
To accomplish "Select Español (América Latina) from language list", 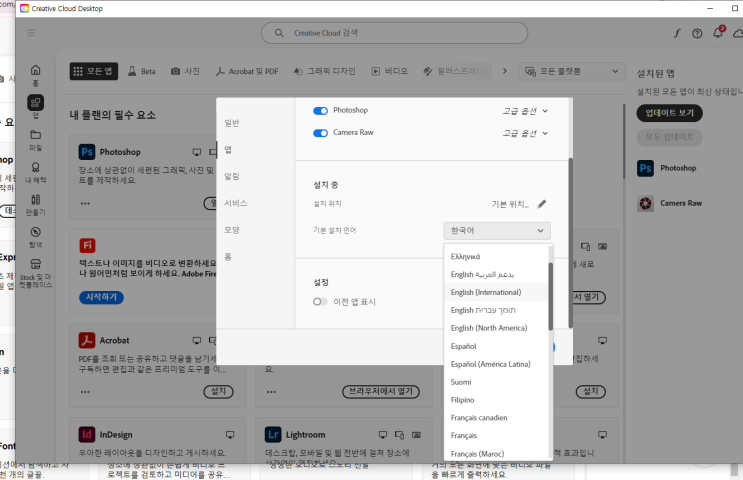I will pos(496,364).
